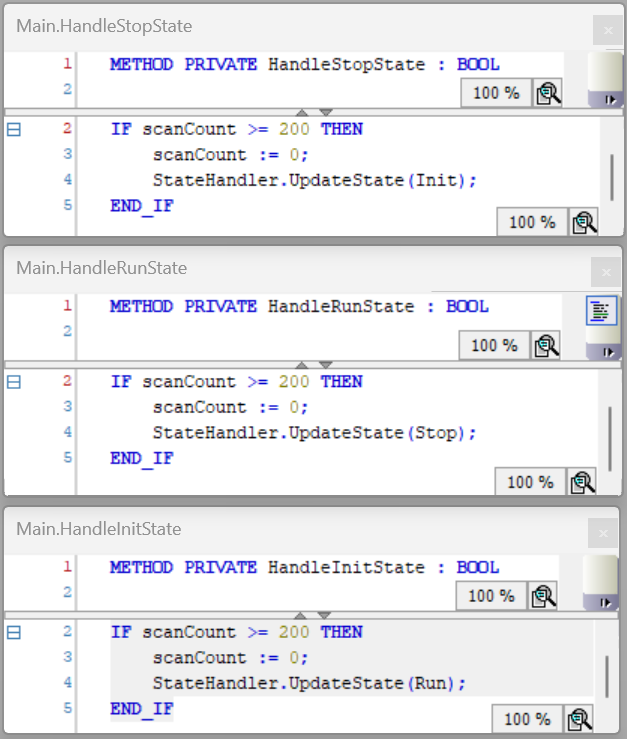The height and width of the screenshot is (739, 627).
Task: Click vertical scrollbar in HandleRunState code pane
Action: coord(610,438)
